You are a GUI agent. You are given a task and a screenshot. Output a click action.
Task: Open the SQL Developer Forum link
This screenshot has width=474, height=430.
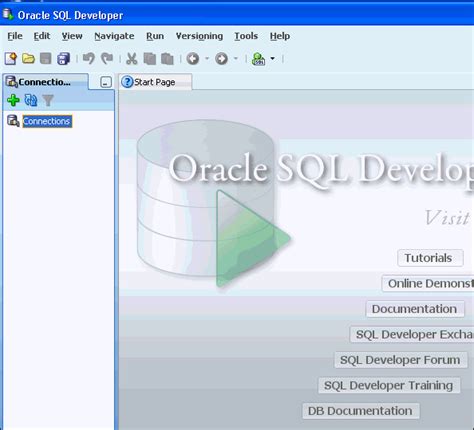400,360
